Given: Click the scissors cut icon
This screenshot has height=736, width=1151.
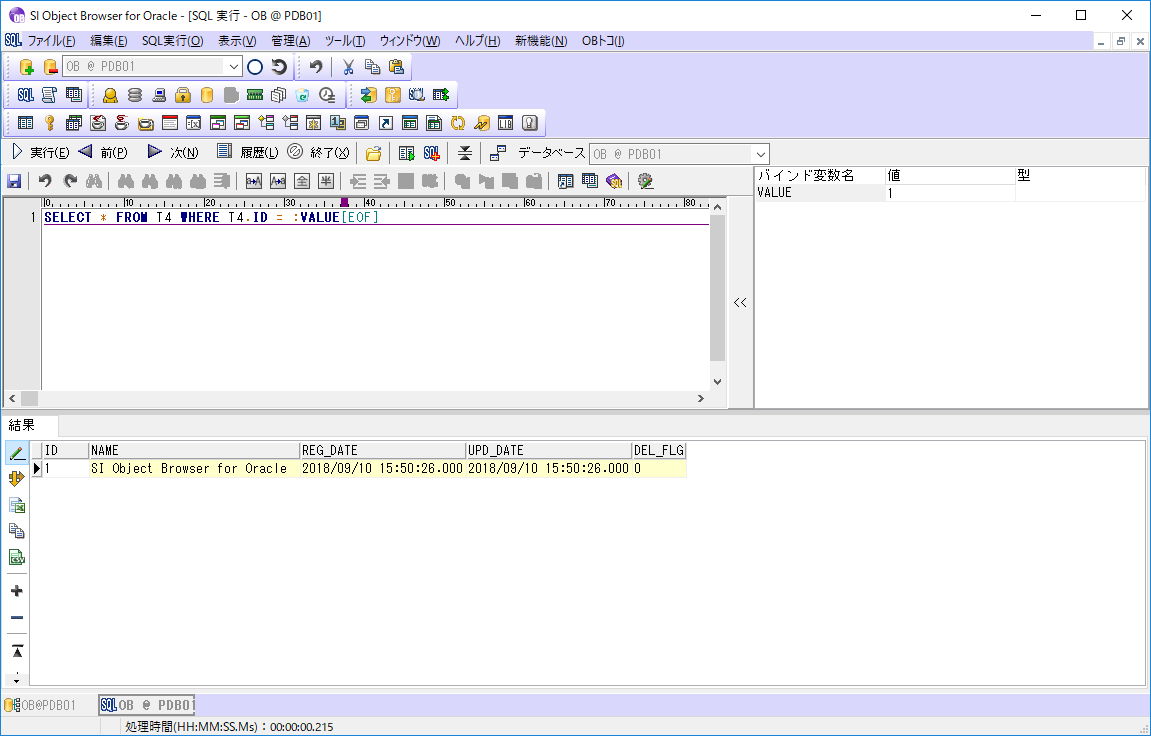Looking at the screenshot, I should [x=348, y=67].
